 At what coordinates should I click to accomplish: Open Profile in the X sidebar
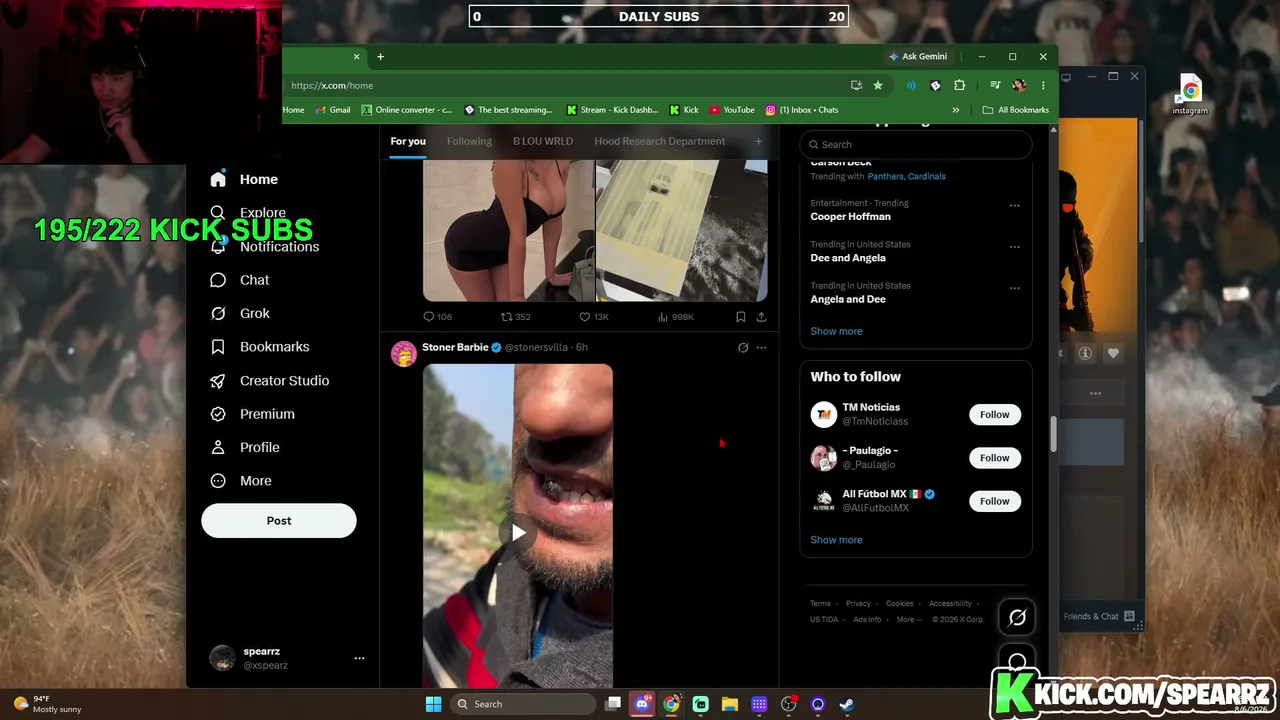point(244,447)
